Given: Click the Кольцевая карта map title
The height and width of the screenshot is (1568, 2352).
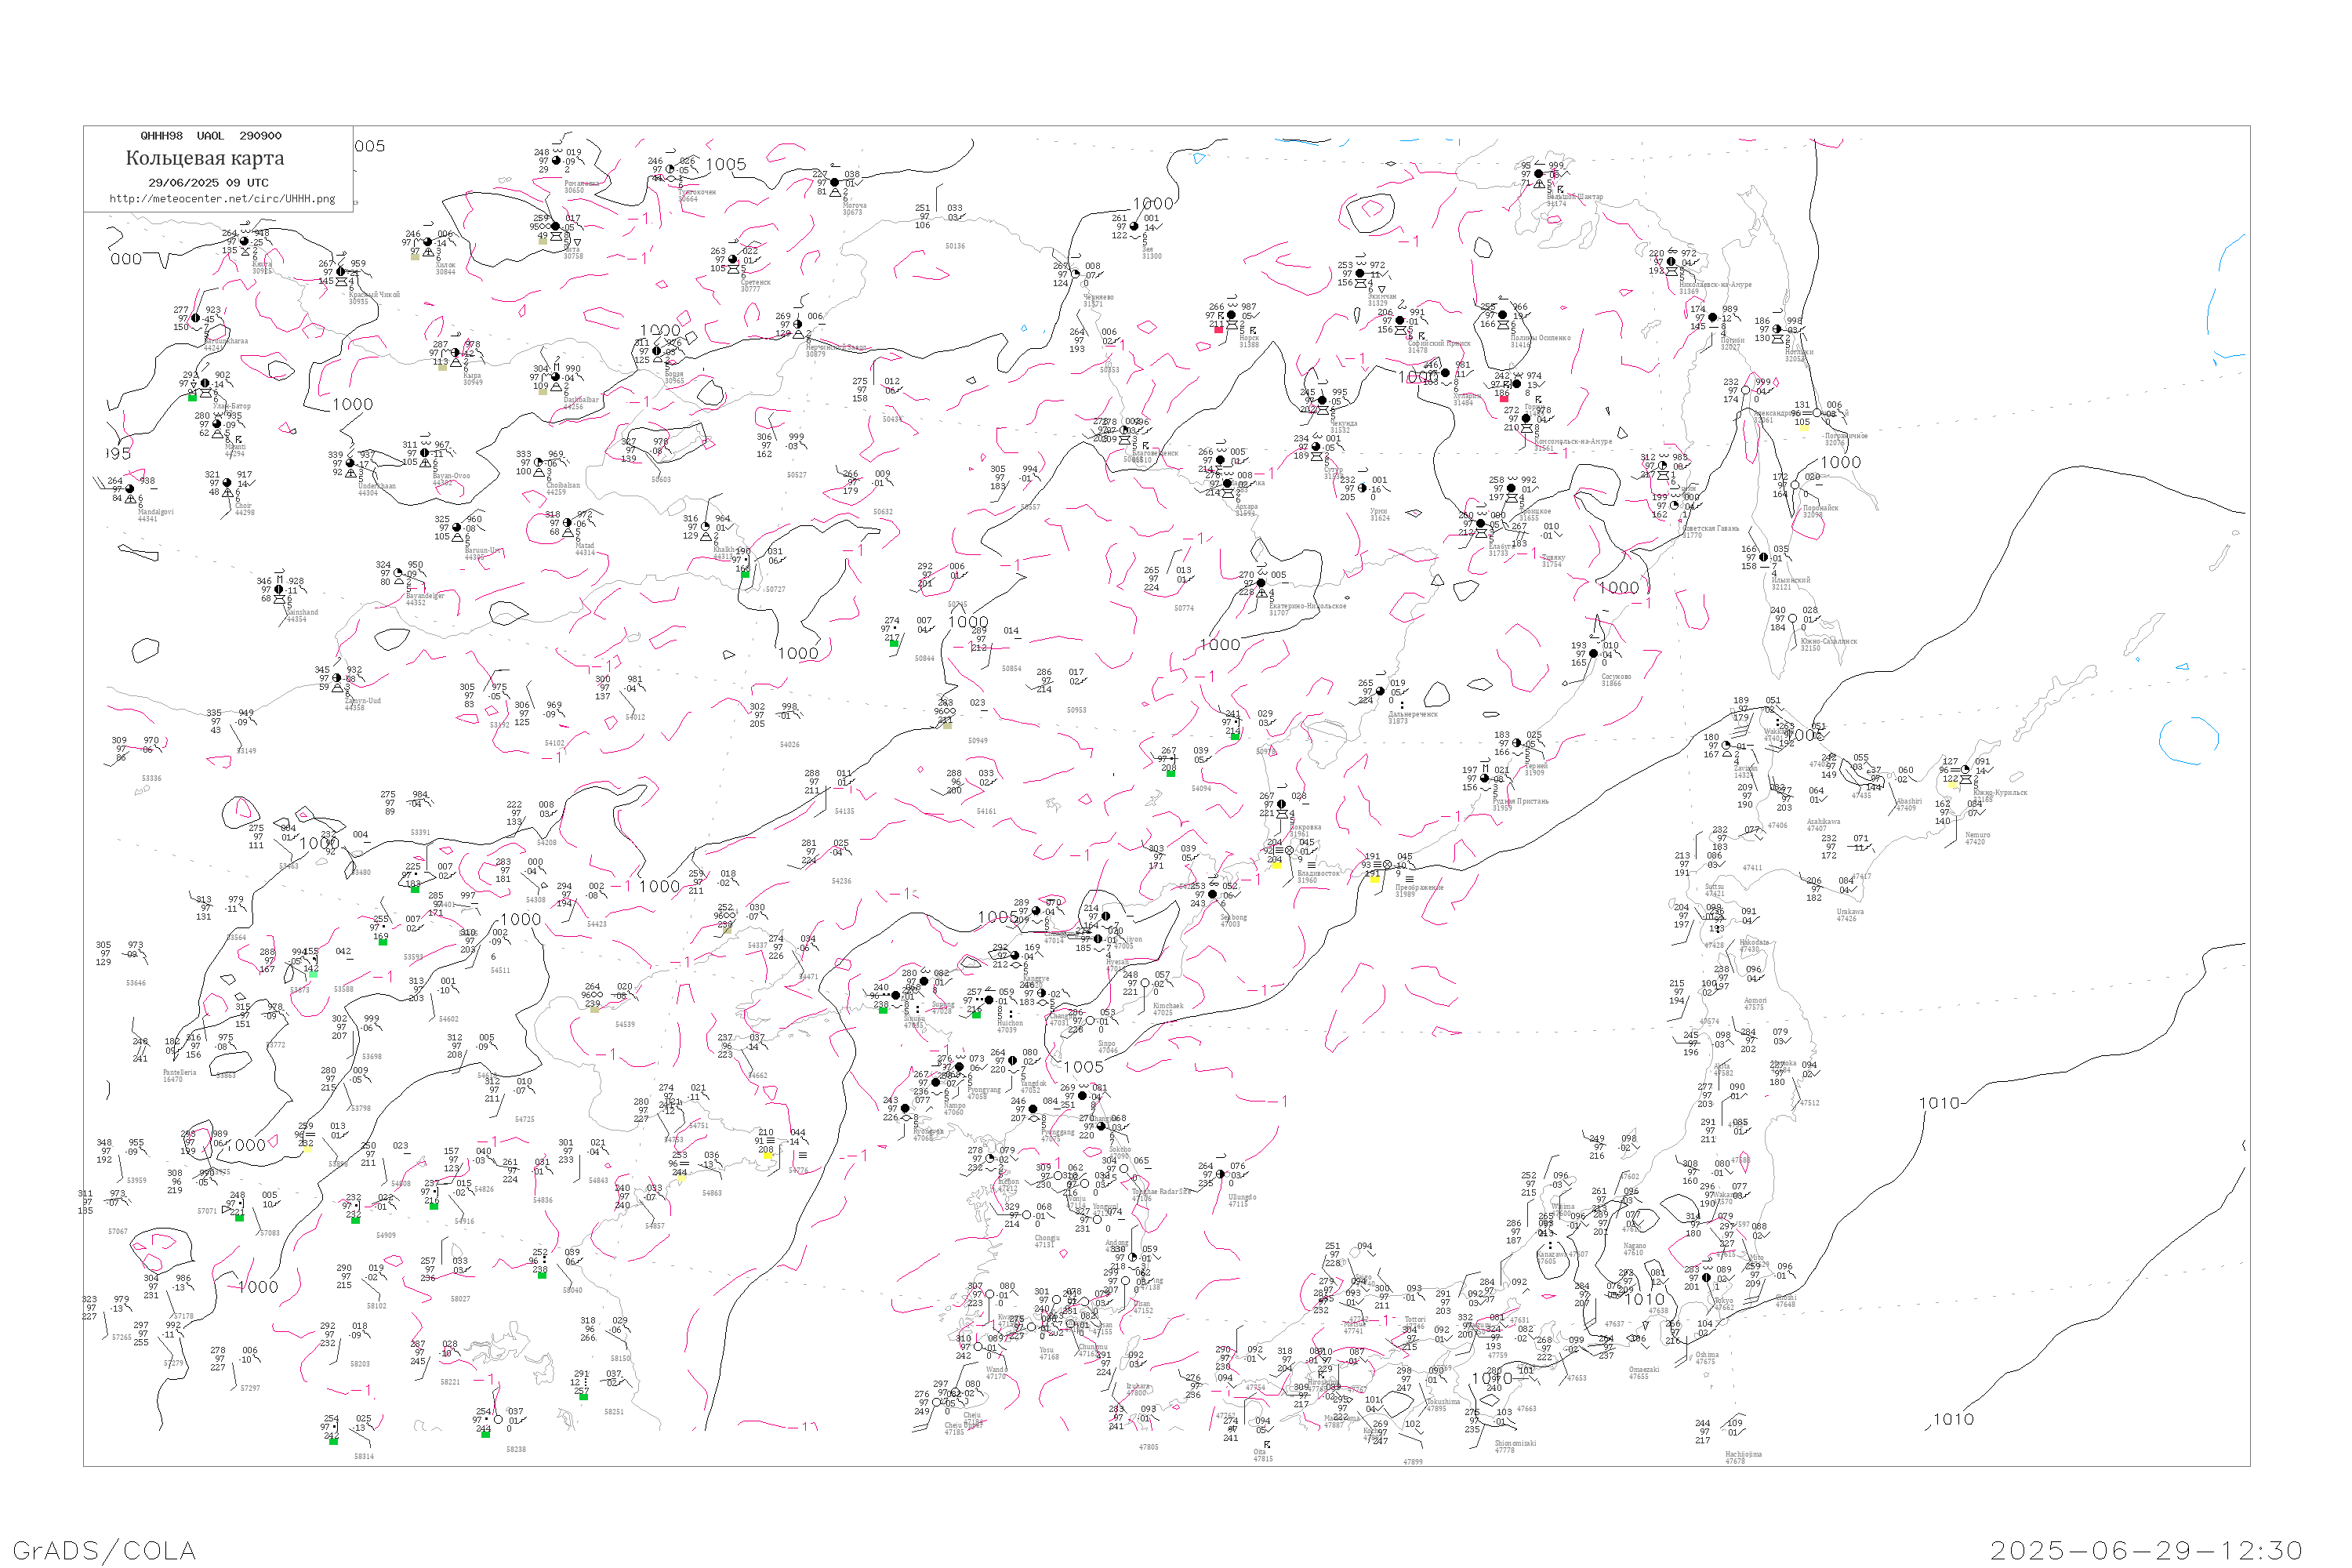Looking at the screenshot, I should click(x=205, y=159).
